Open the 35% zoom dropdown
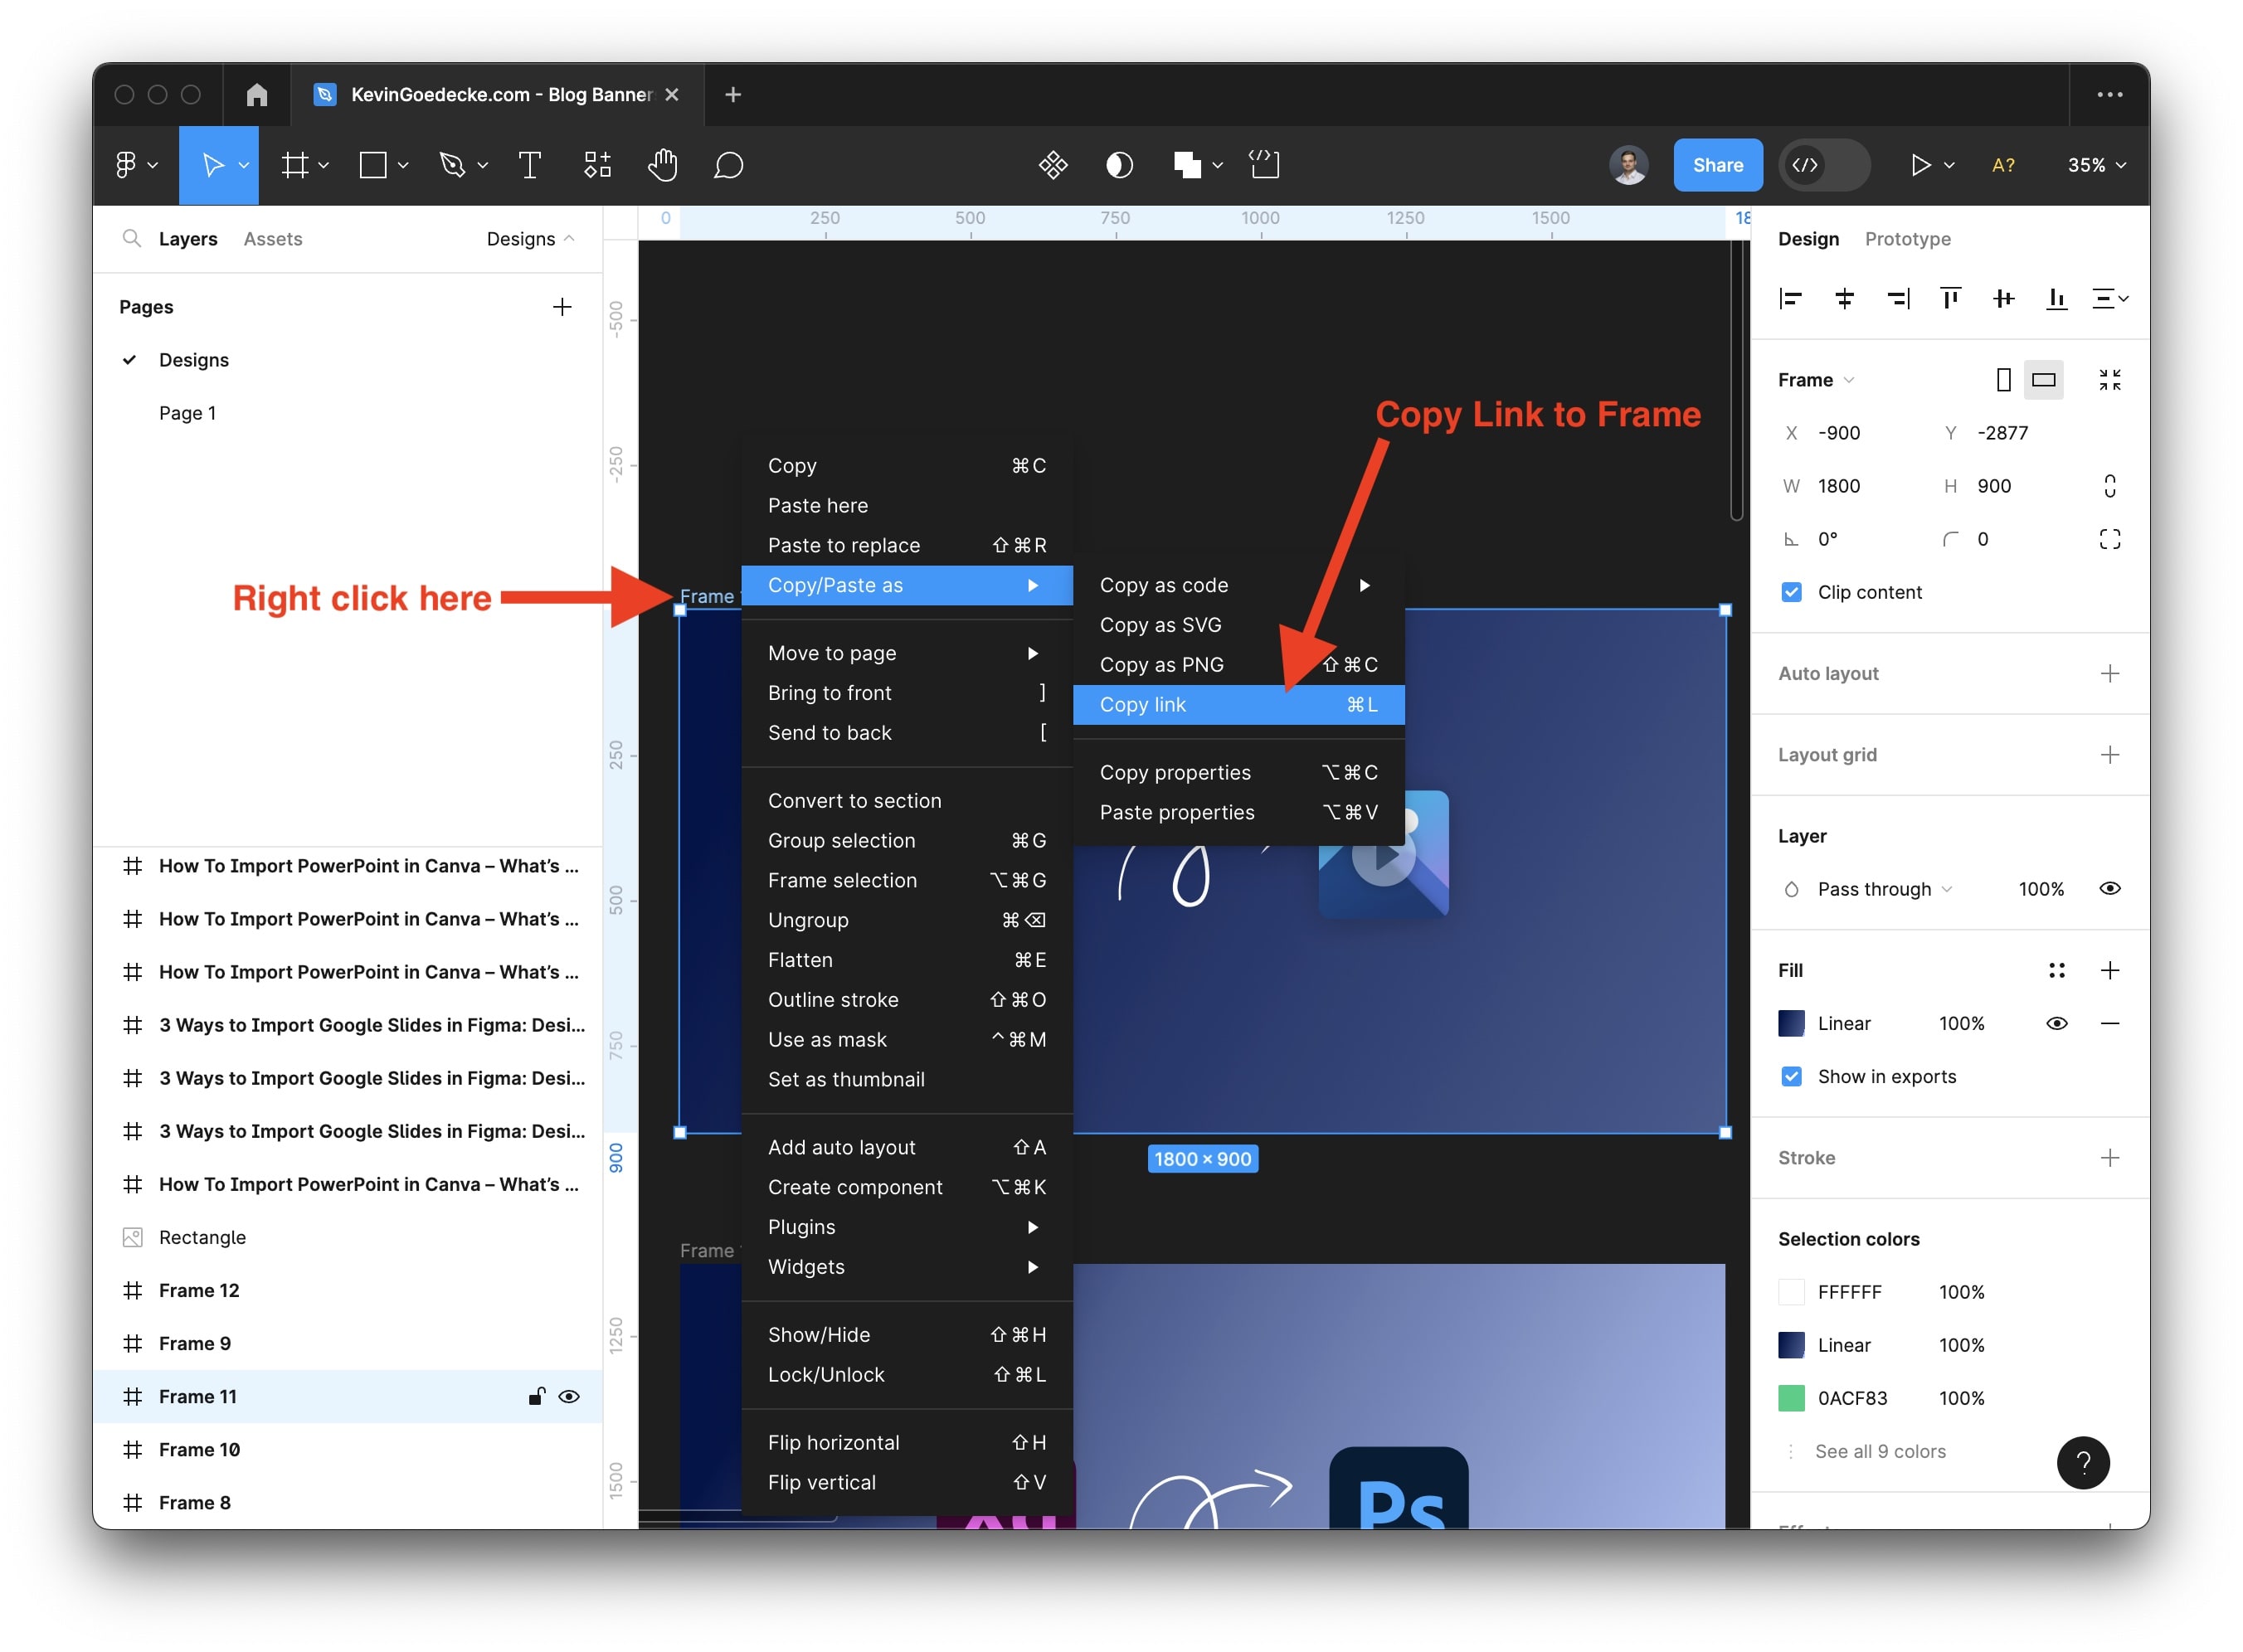Image resolution: width=2243 pixels, height=1652 pixels. tap(2096, 165)
